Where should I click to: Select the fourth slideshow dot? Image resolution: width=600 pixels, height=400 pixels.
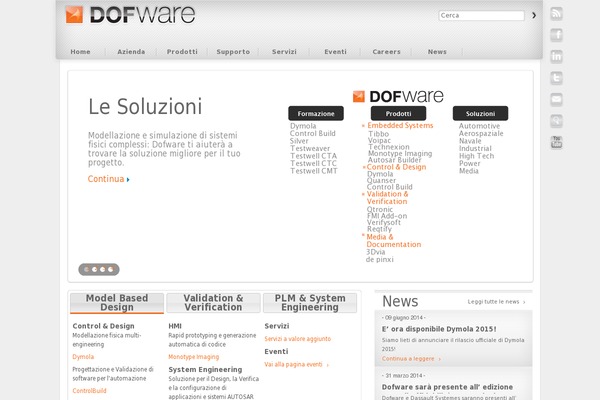111,269
